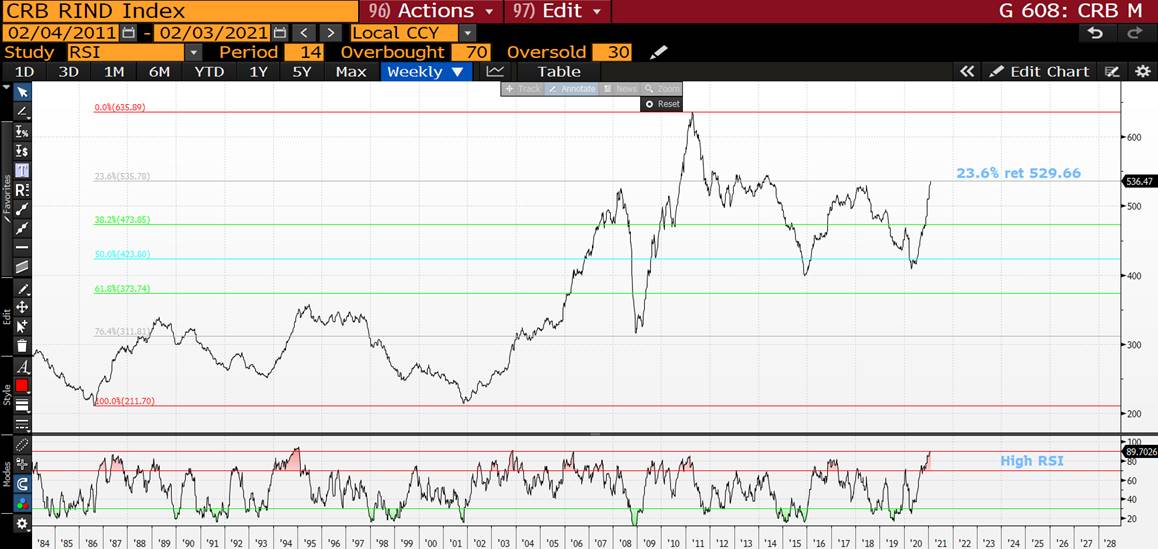Viewport: 1158px width, 549px height.
Task: Pick the horizontal line tool
Action: point(22,248)
